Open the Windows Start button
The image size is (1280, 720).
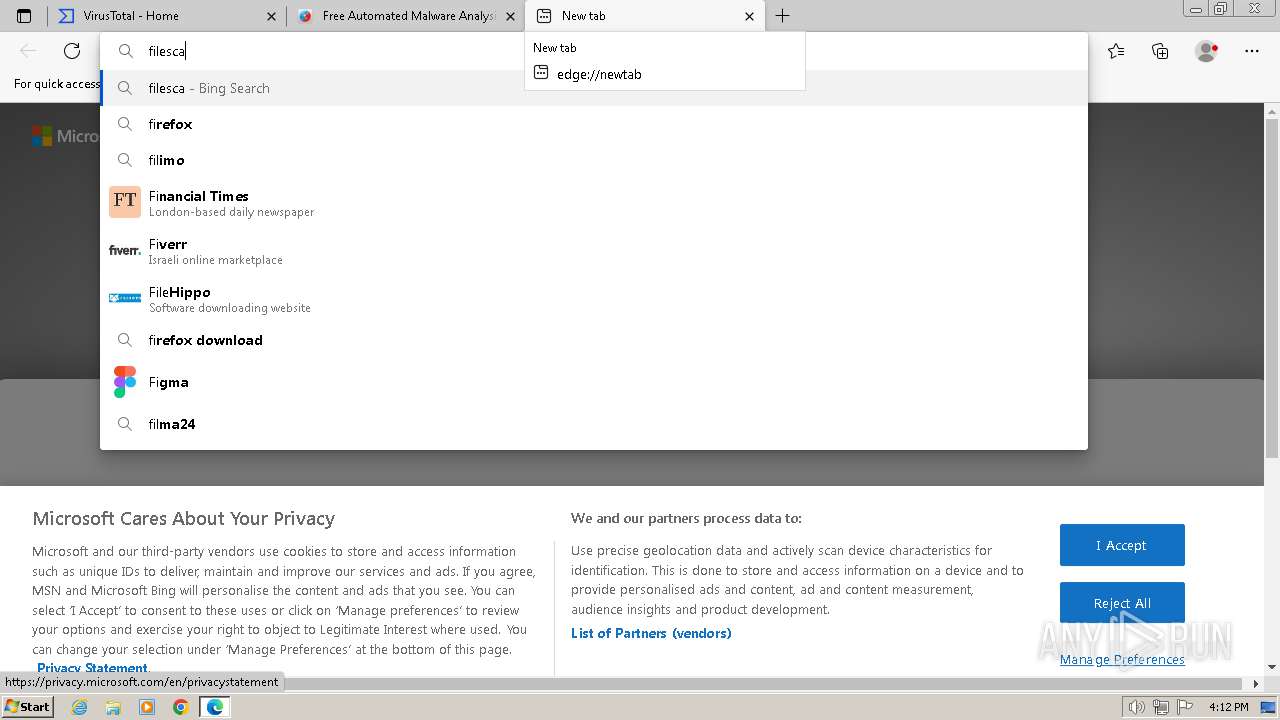[x=27, y=706]
